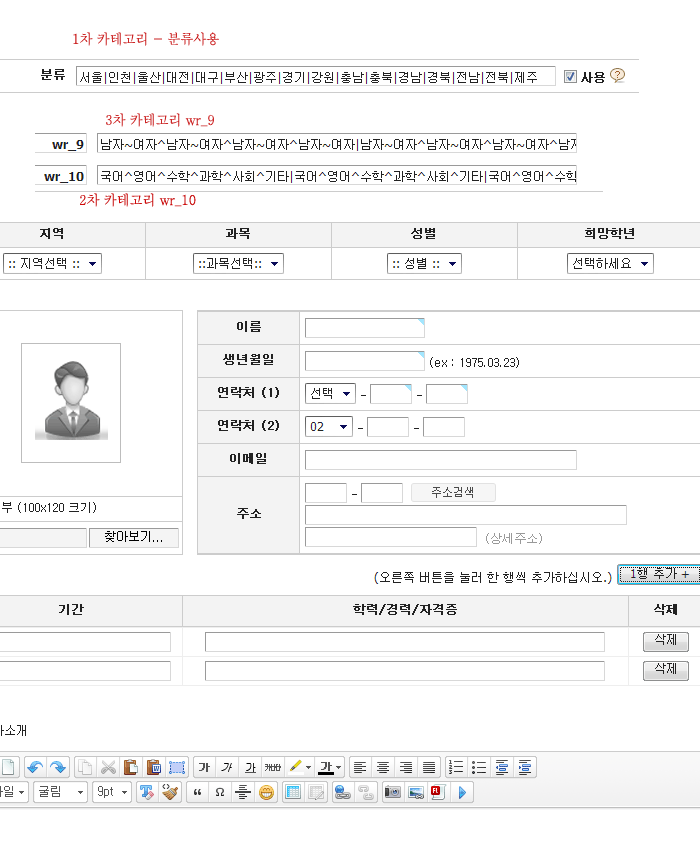Insert a table using the table icon
The image size is (700, 862).
[x=293, y=793]
